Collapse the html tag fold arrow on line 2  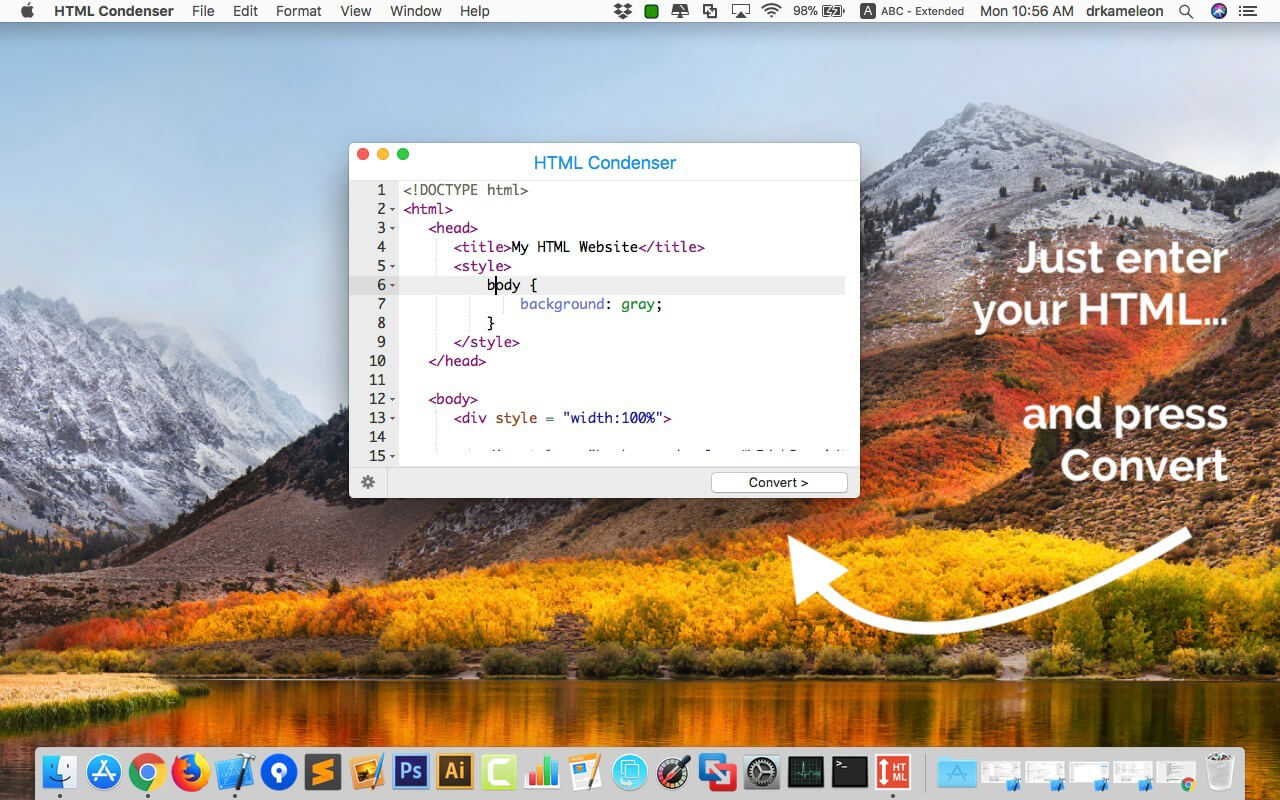pos(393,210)
